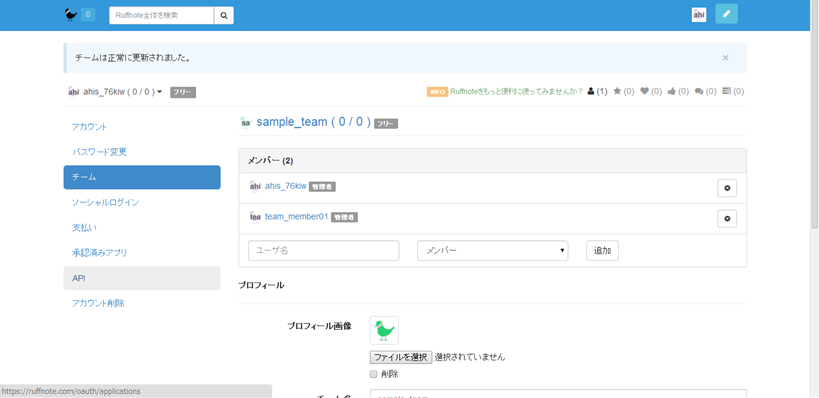
Task: Click the comments bubble count icon
Action: coord(699,91)
